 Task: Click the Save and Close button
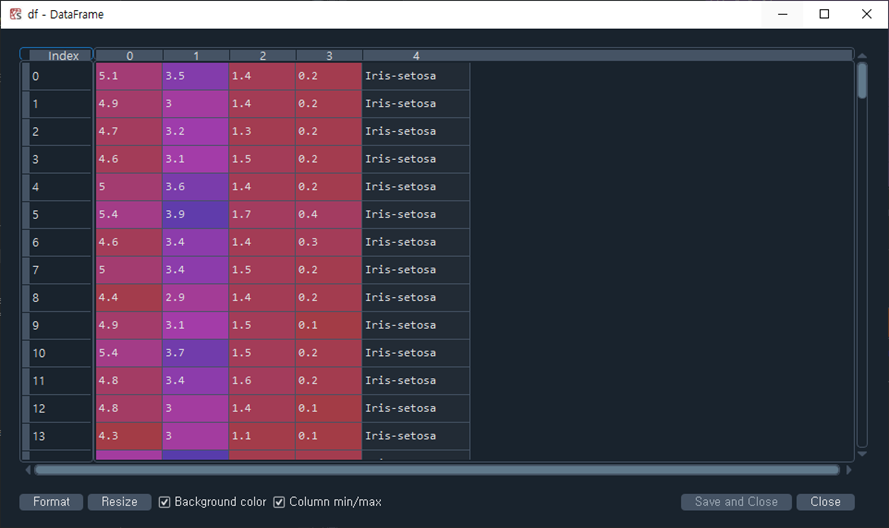click(736, 502)
